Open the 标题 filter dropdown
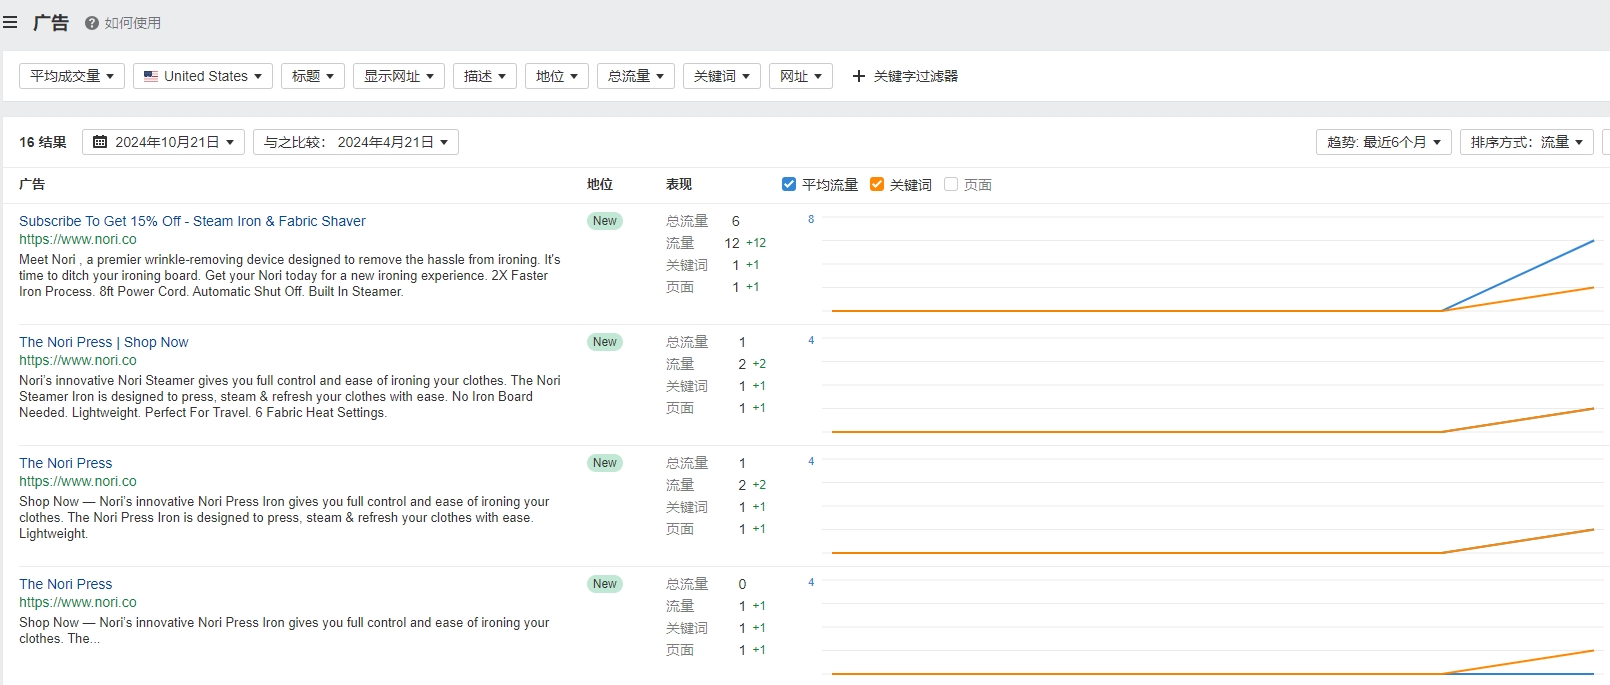 [x=313, y=76]
